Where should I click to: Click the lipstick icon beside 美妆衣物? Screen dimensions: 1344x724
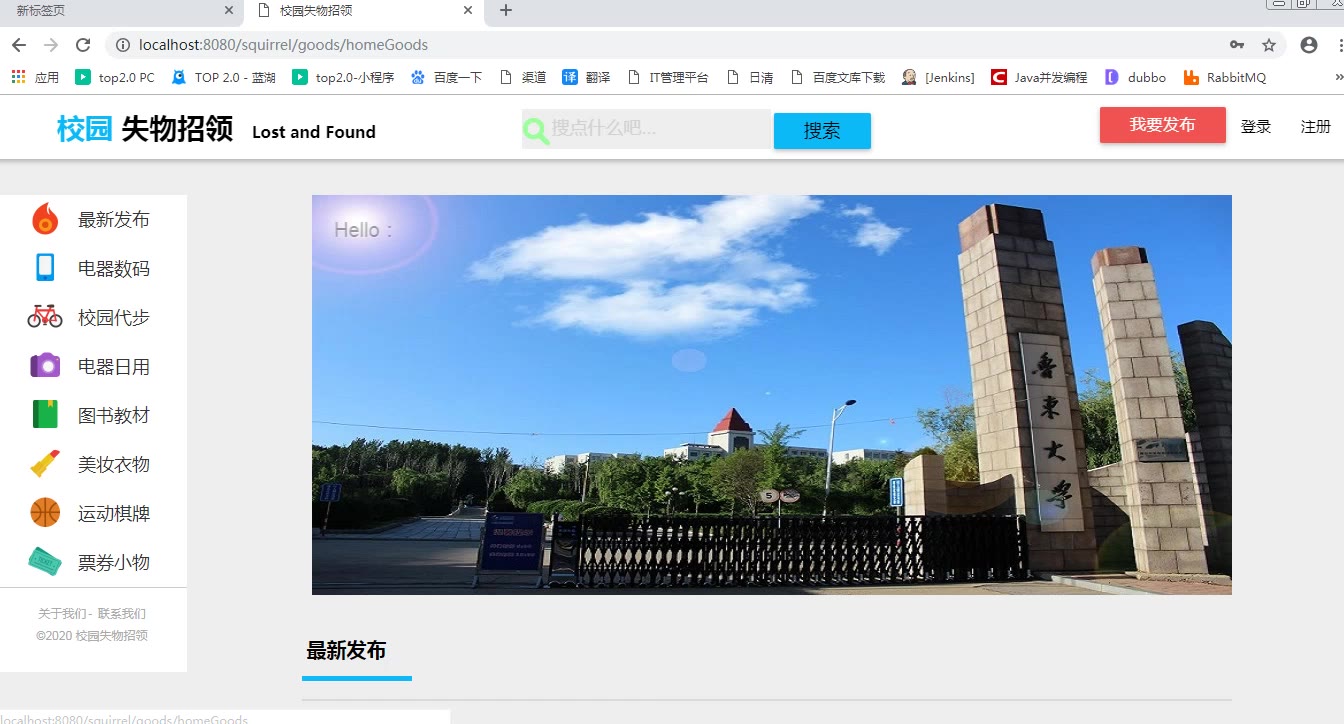[45, 464]
